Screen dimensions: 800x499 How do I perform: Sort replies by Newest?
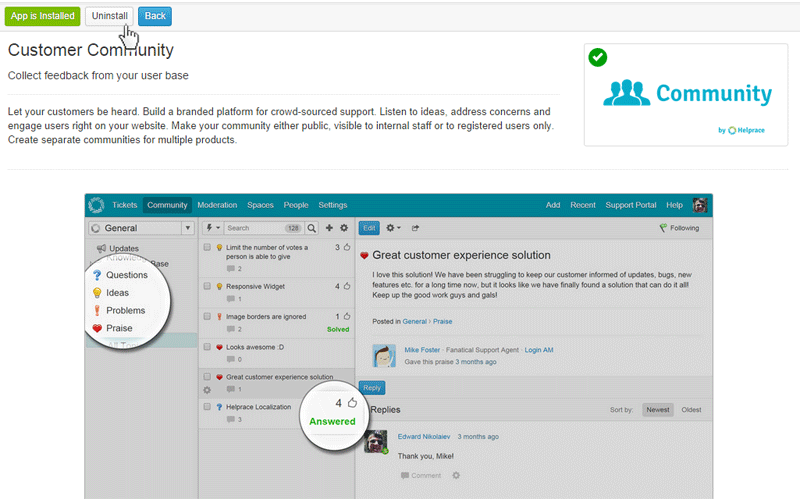657,410
